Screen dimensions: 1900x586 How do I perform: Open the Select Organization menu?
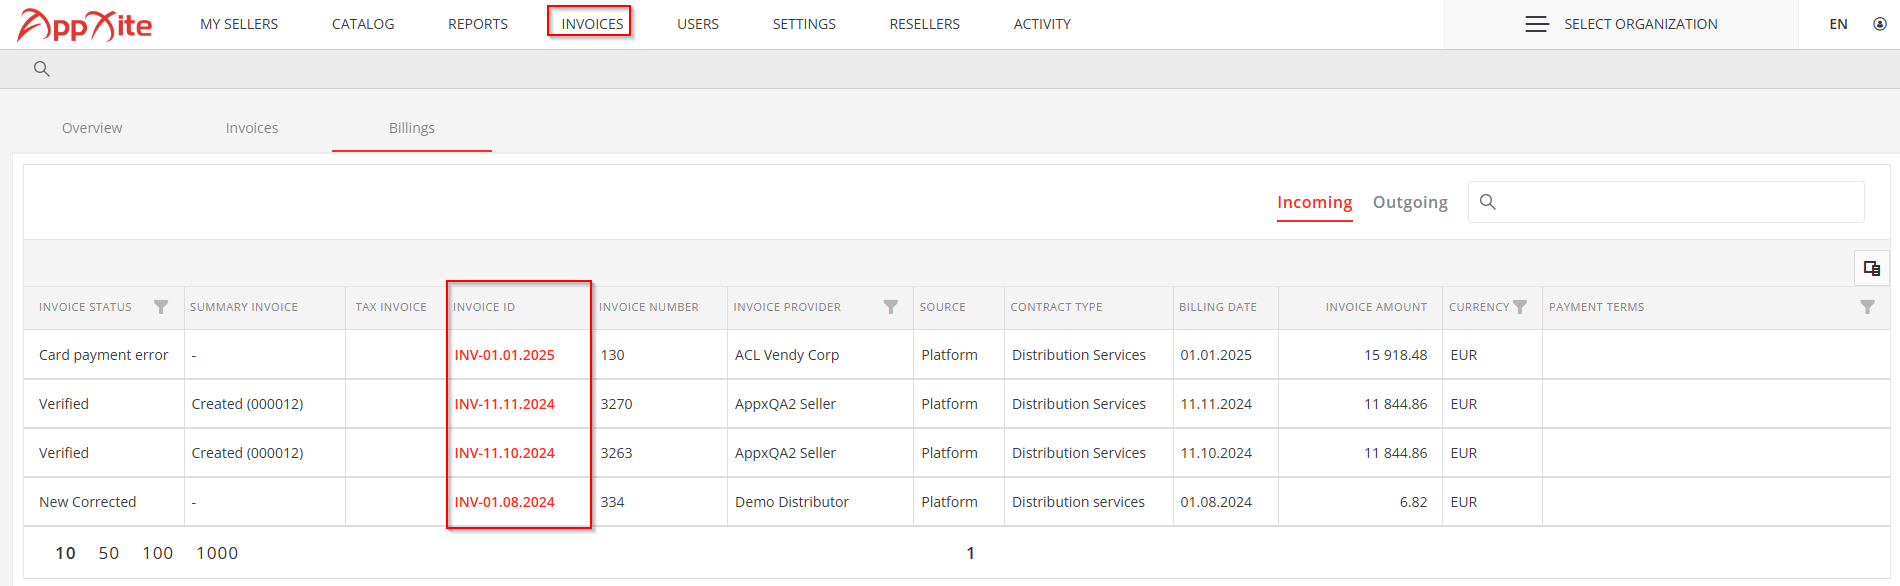point(1621,24)
